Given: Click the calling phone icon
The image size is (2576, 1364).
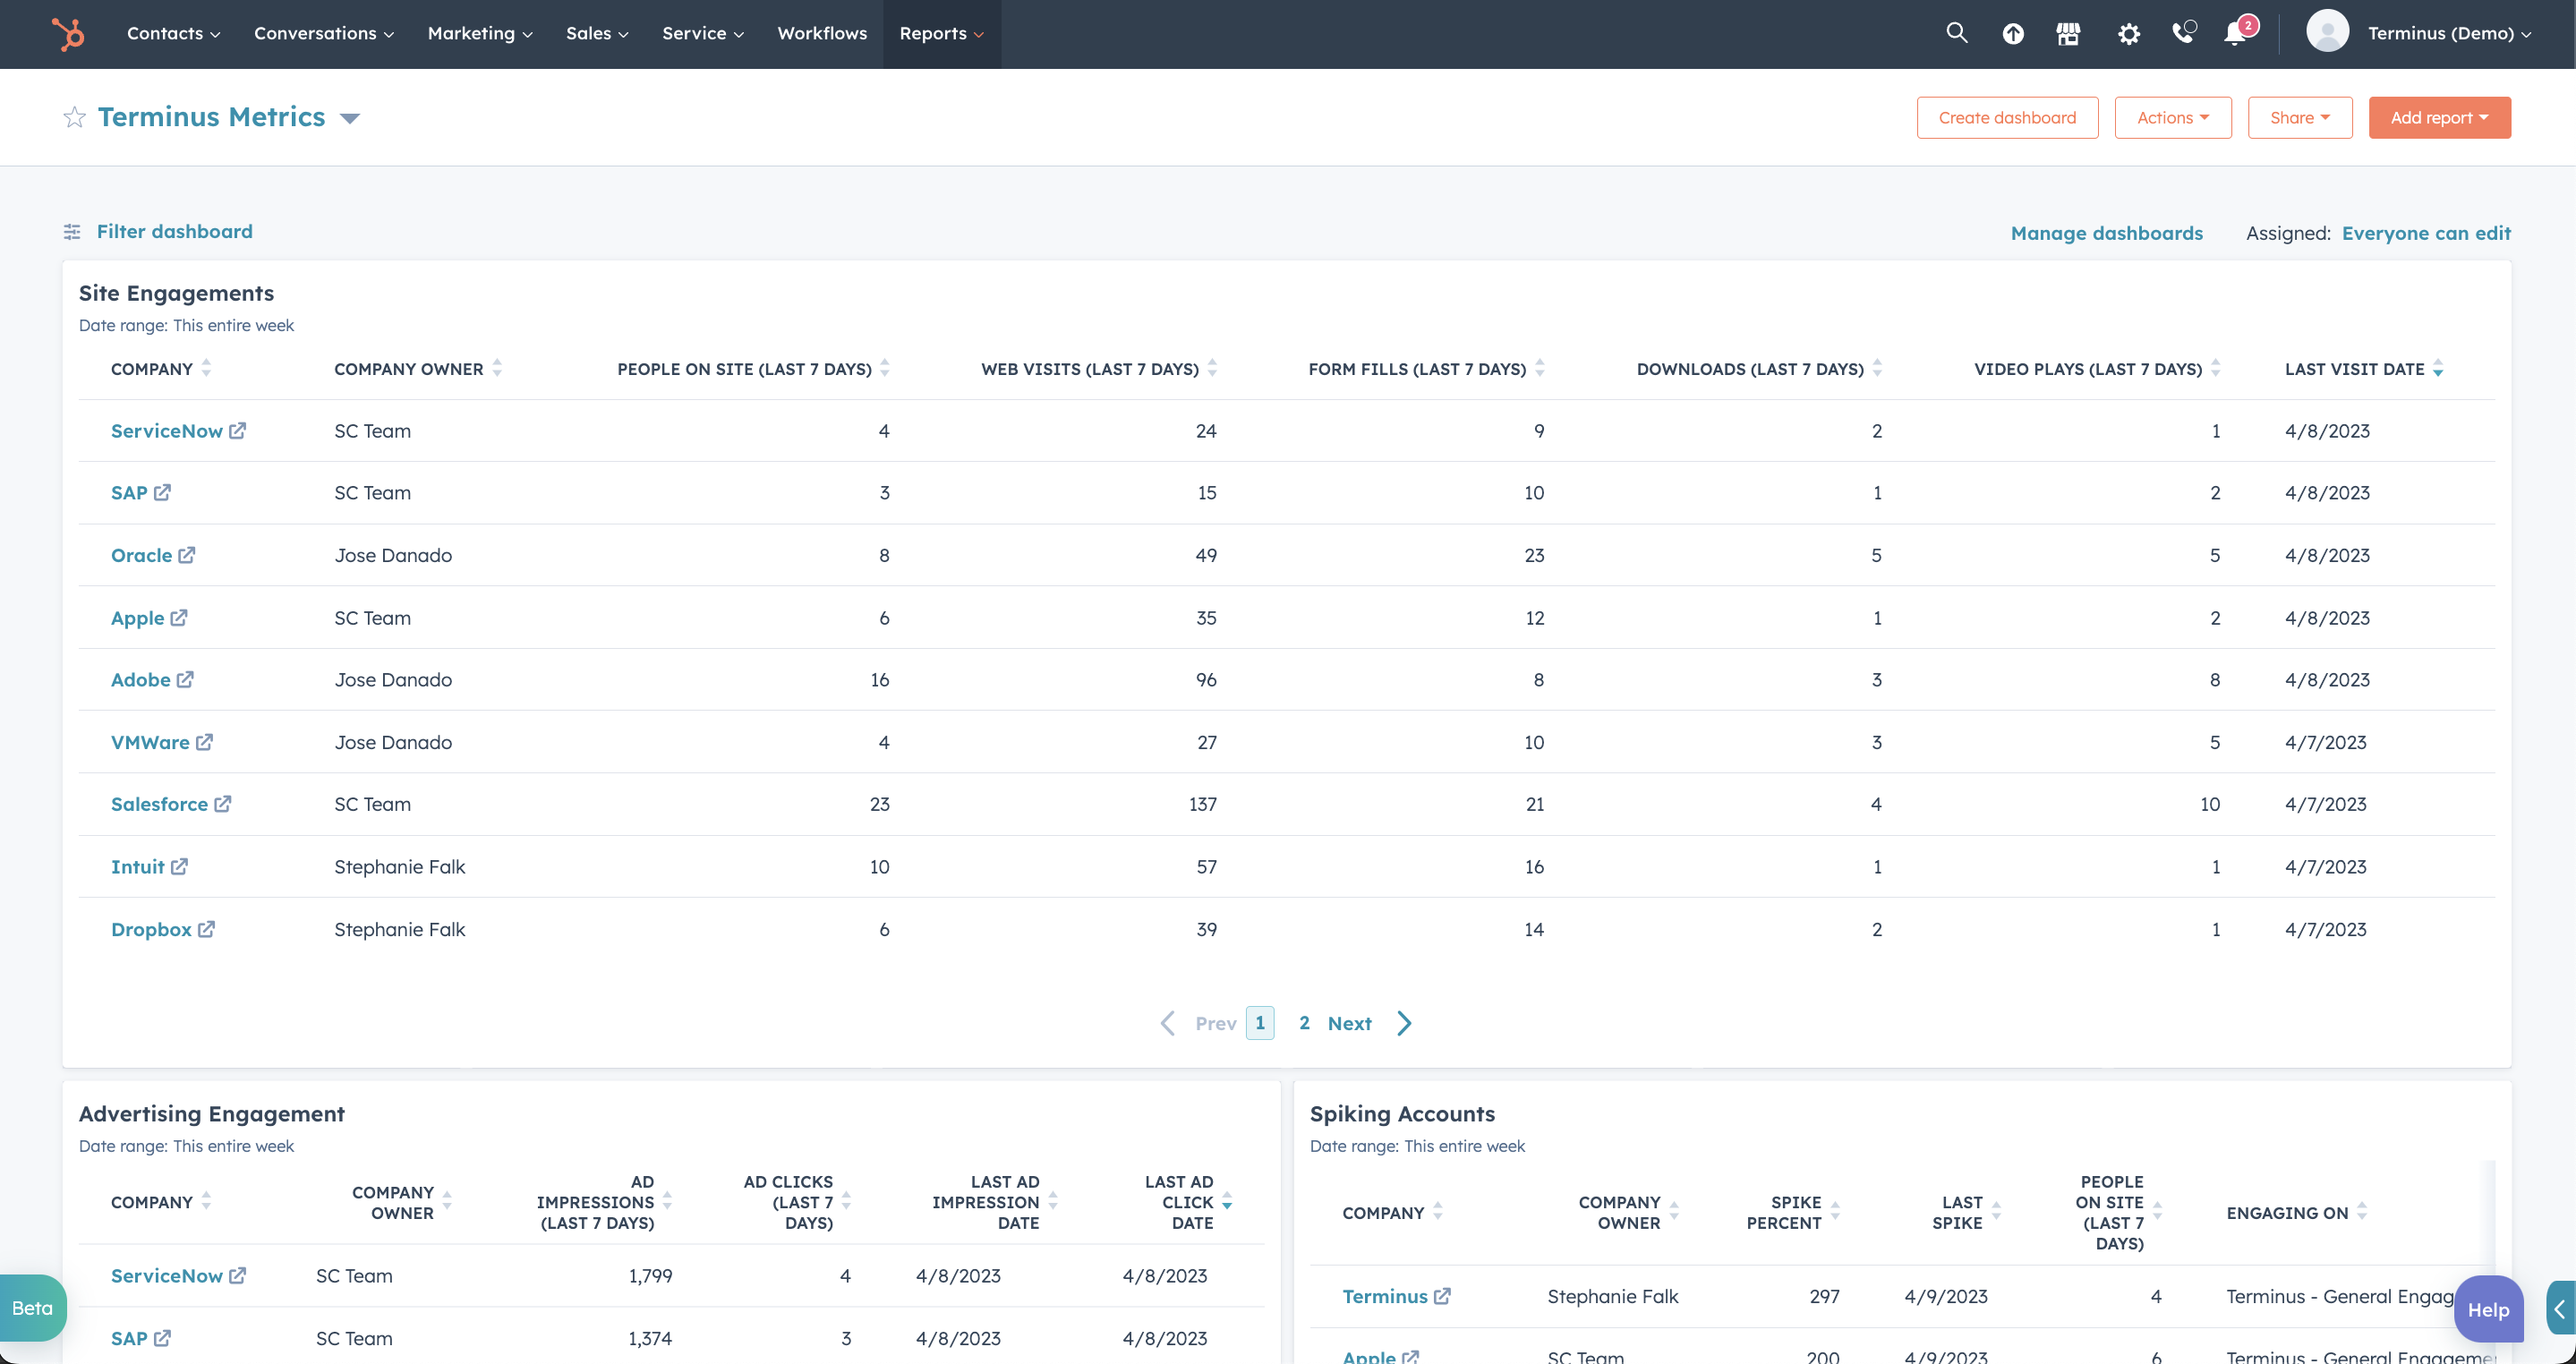Looking at the screenshot, I should 2183,33.
